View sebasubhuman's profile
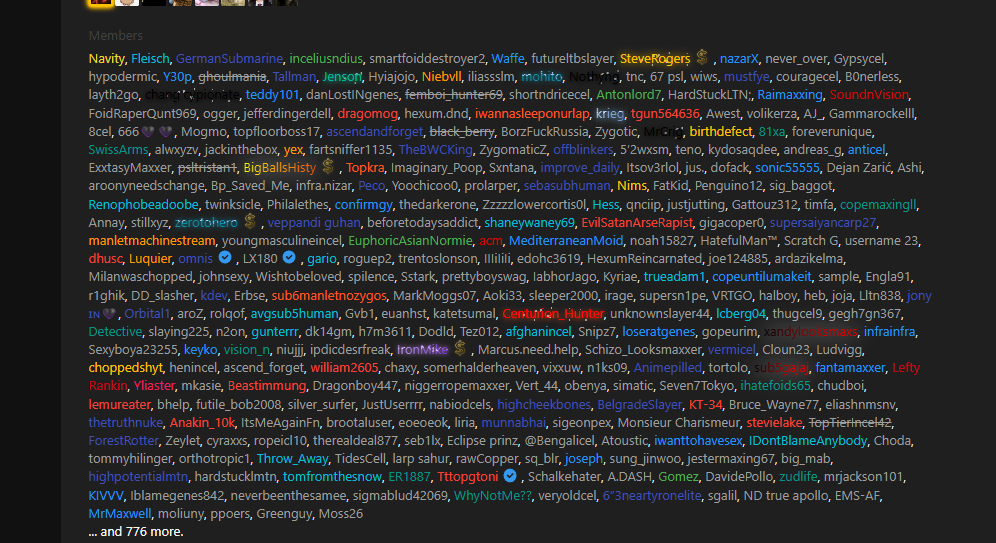The image size is (996, 543). [x=567, y=186]
